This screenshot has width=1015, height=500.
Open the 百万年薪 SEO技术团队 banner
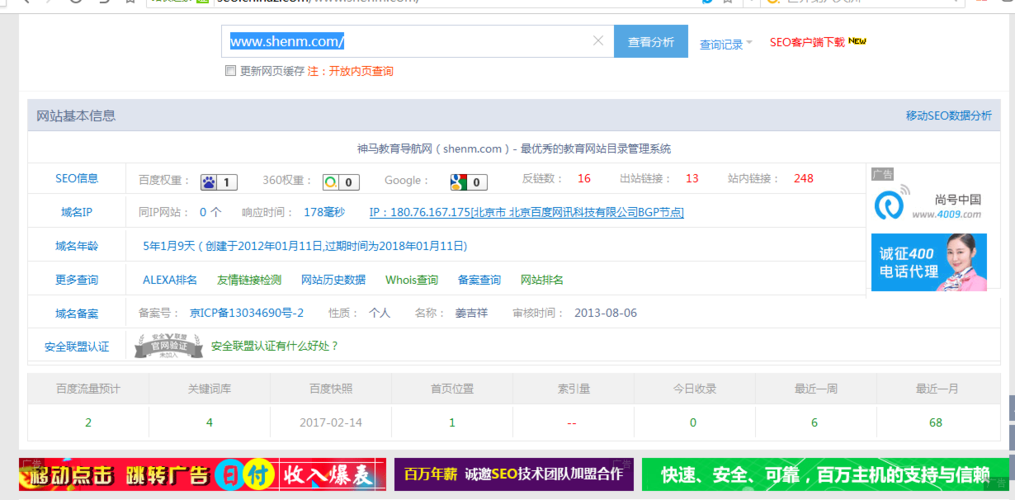coord(514,475)
